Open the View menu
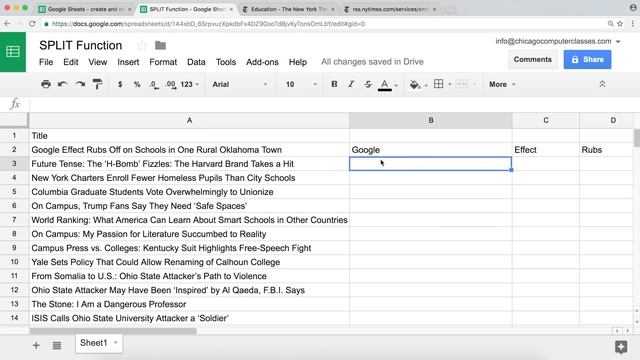This screenshot has width=640, height=360. coord(98,62)
